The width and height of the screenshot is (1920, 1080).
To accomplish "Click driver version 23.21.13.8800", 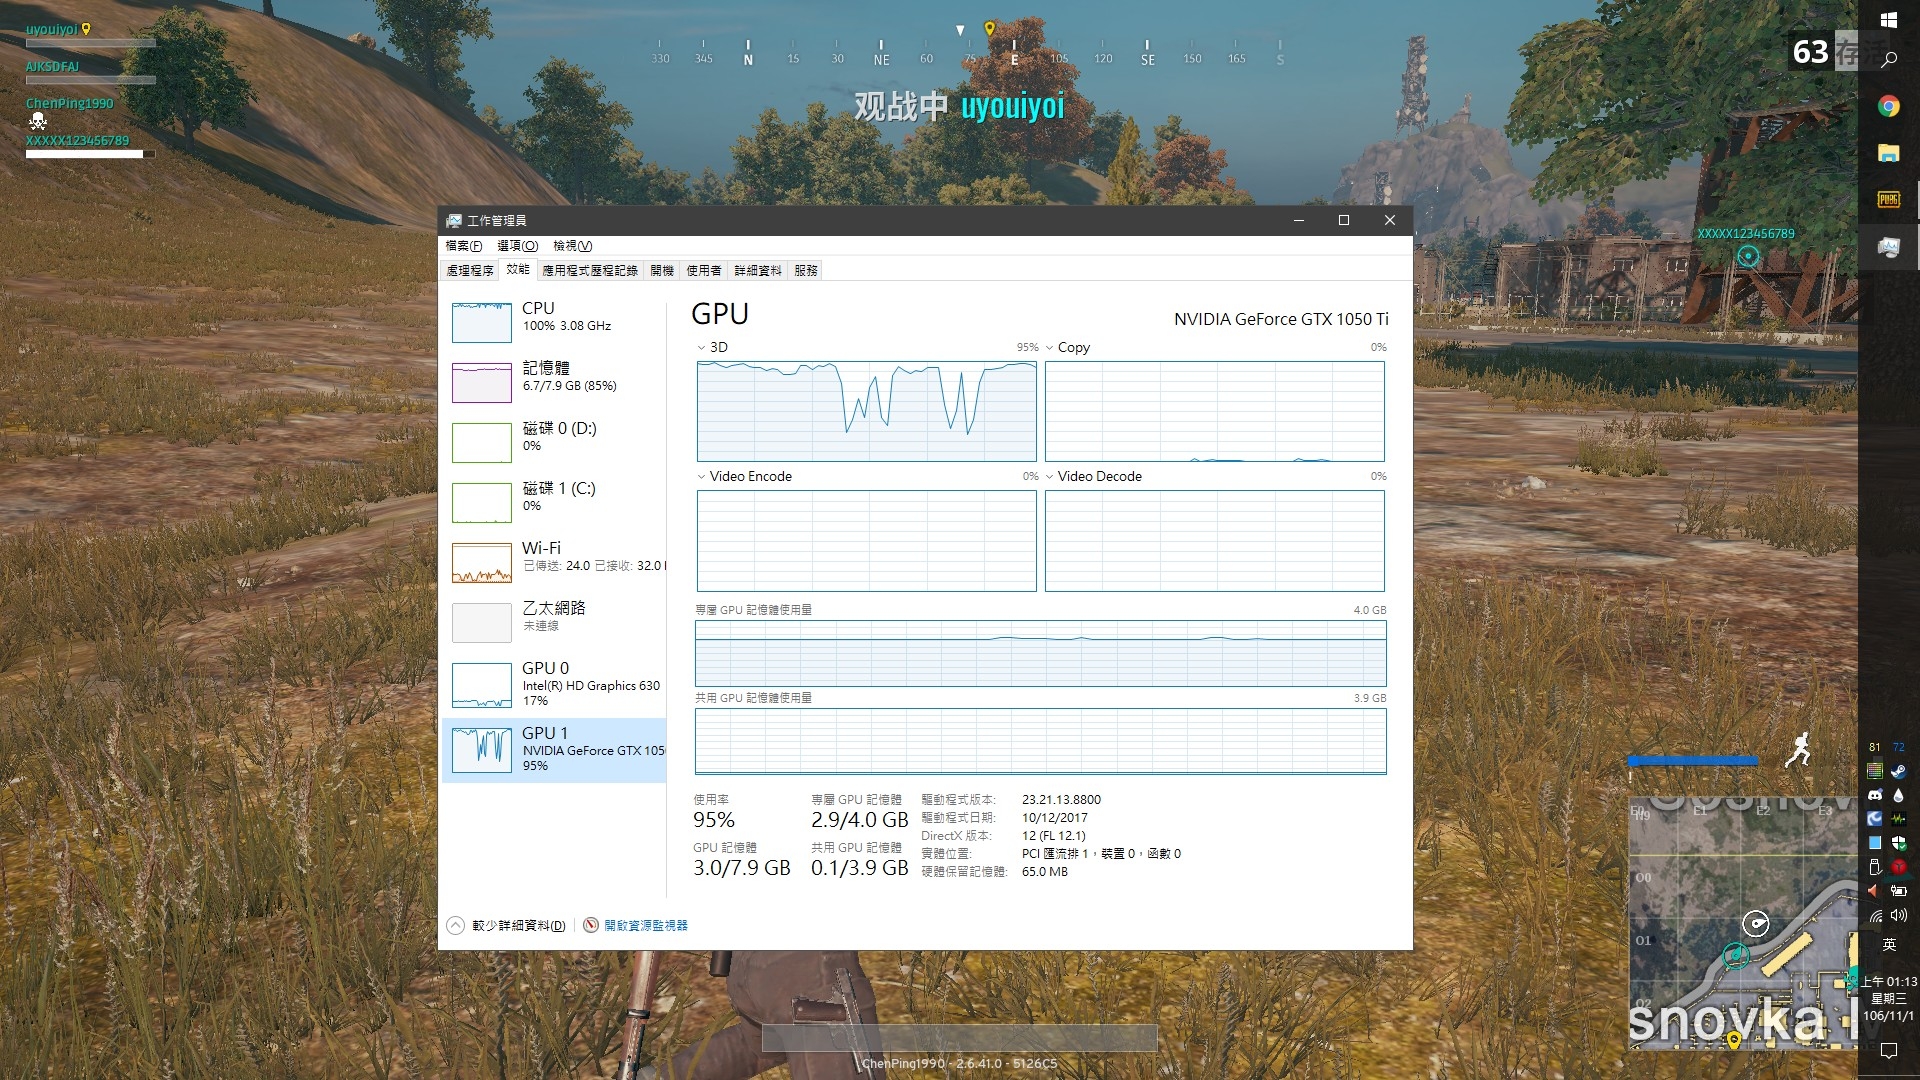I will pyautogui.click(x=1061, y=800).
